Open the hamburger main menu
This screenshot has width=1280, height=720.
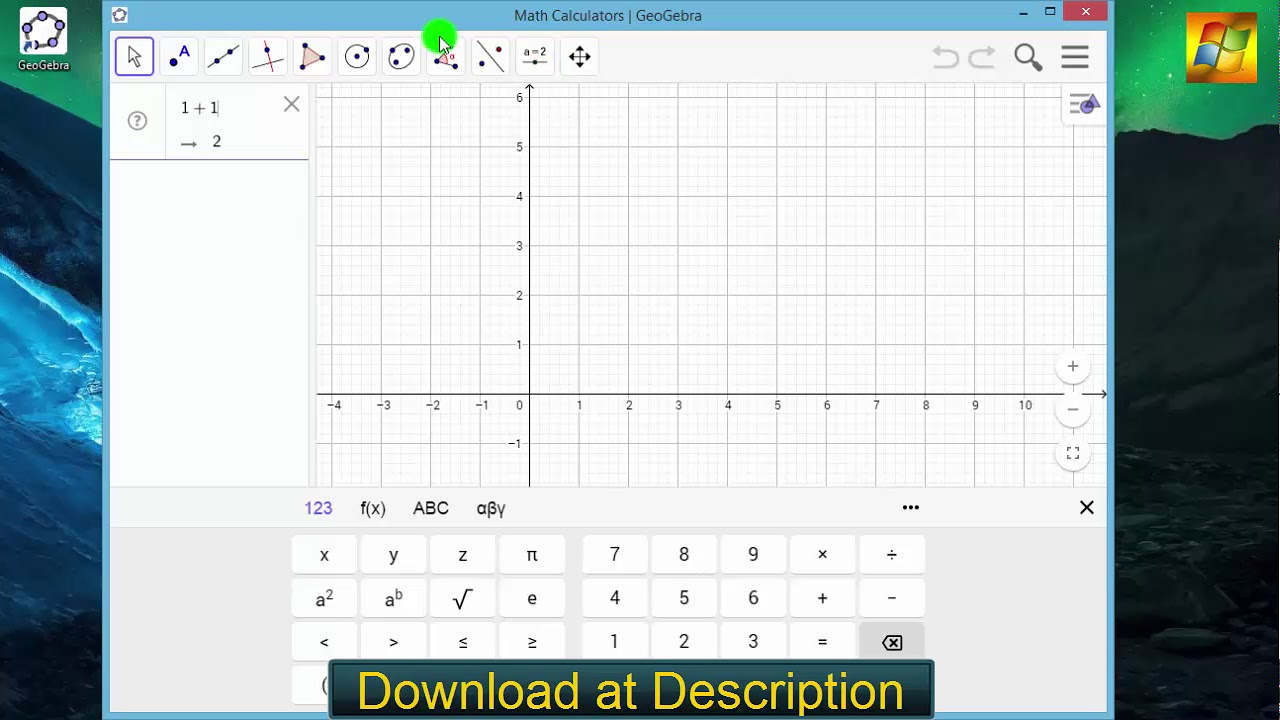pyautogui.click(x=1075, y=57)
